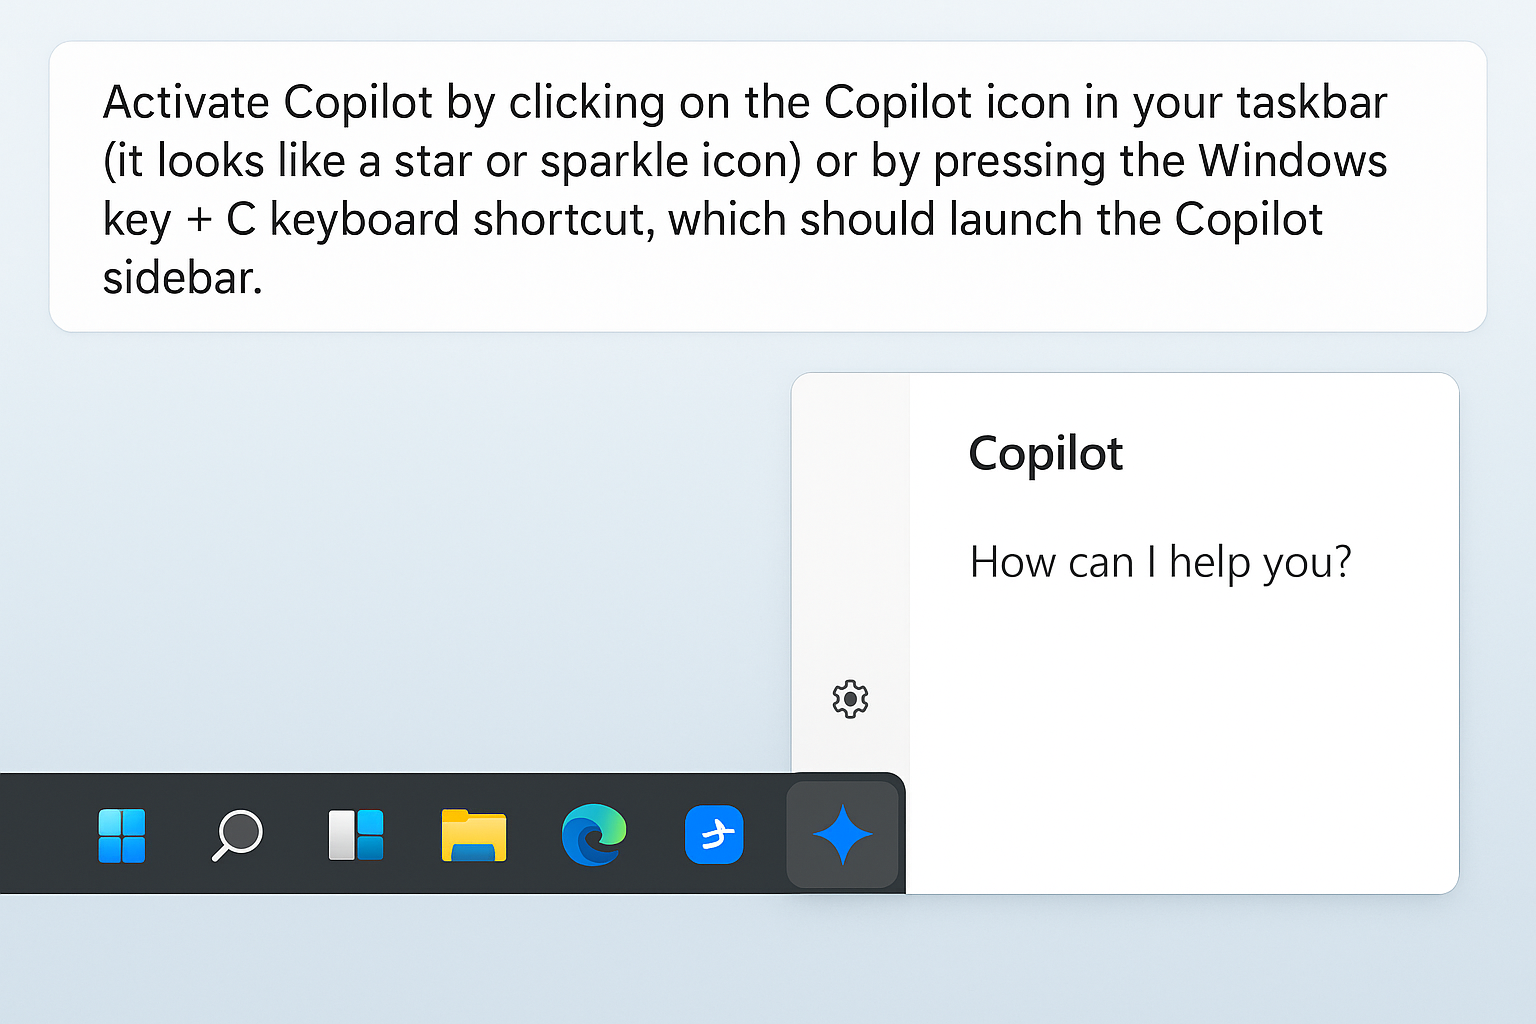1536x1024 pixels.
Task: Click the empty desktop background
Action: click(400, 560)
